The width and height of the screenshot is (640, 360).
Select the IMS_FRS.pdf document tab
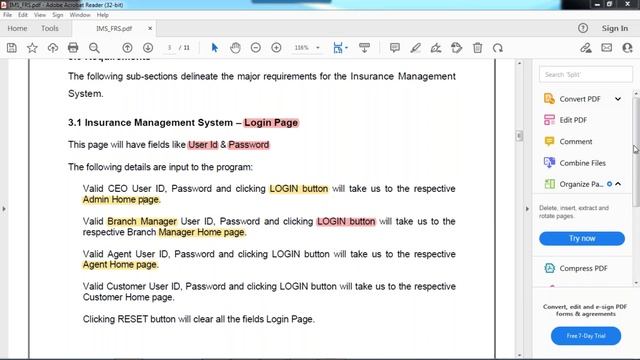[x=114, y=28]
